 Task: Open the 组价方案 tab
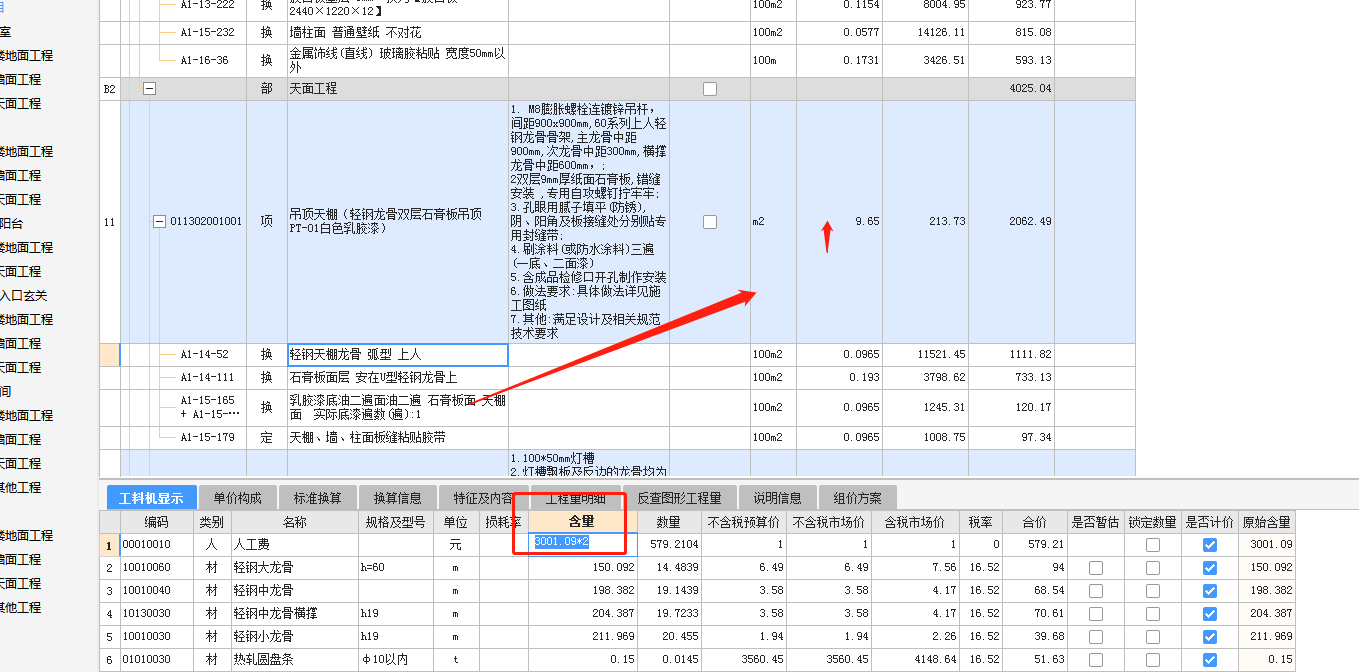[858, 498]
